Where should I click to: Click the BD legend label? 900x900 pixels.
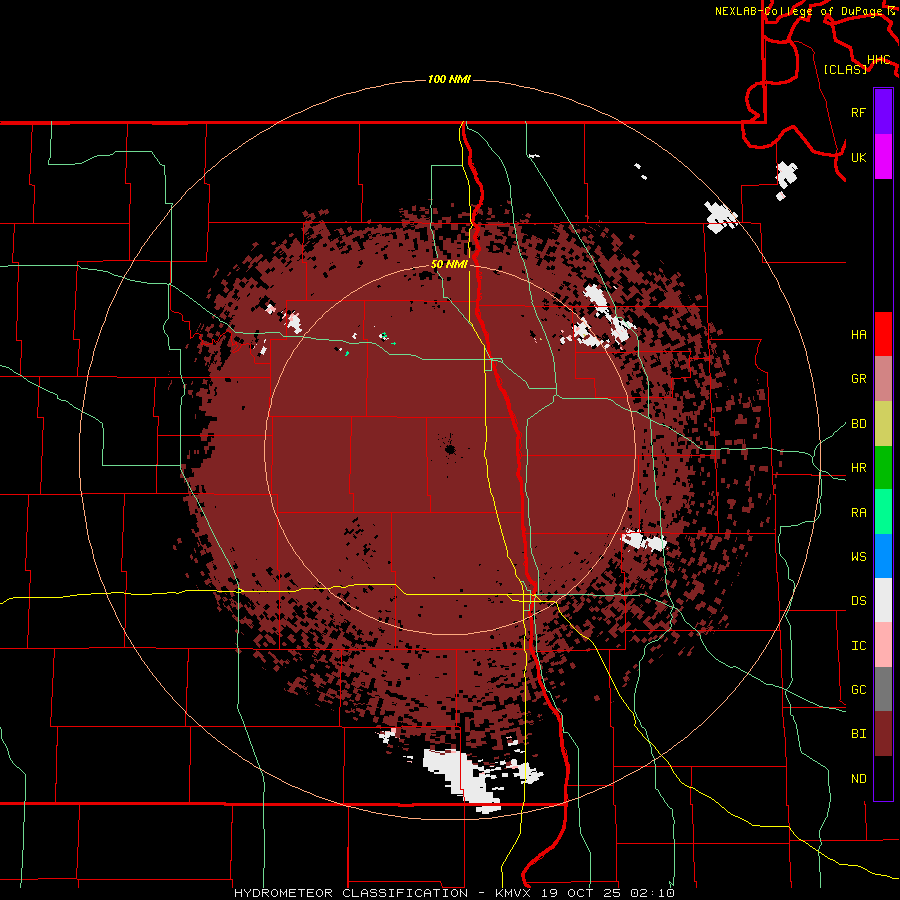click(x=858, y=424)
